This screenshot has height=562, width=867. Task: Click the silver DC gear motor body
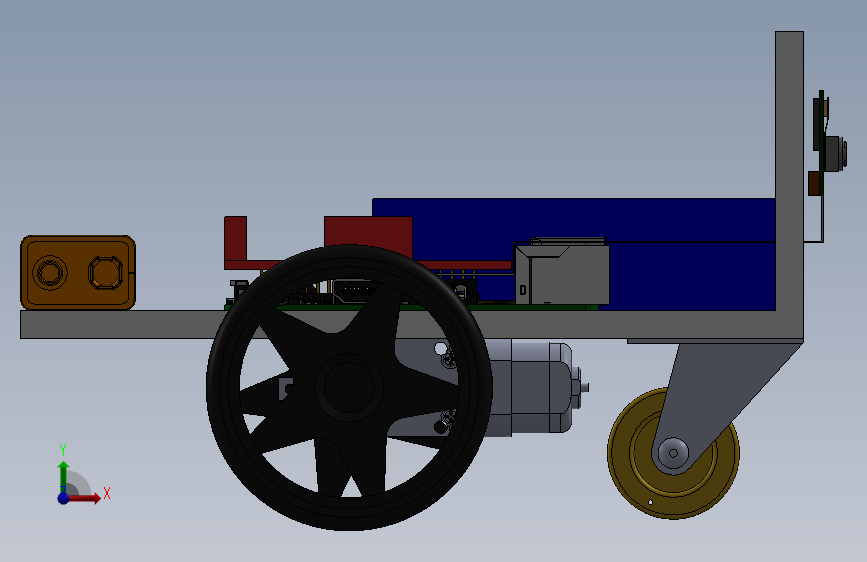[531, 387]
